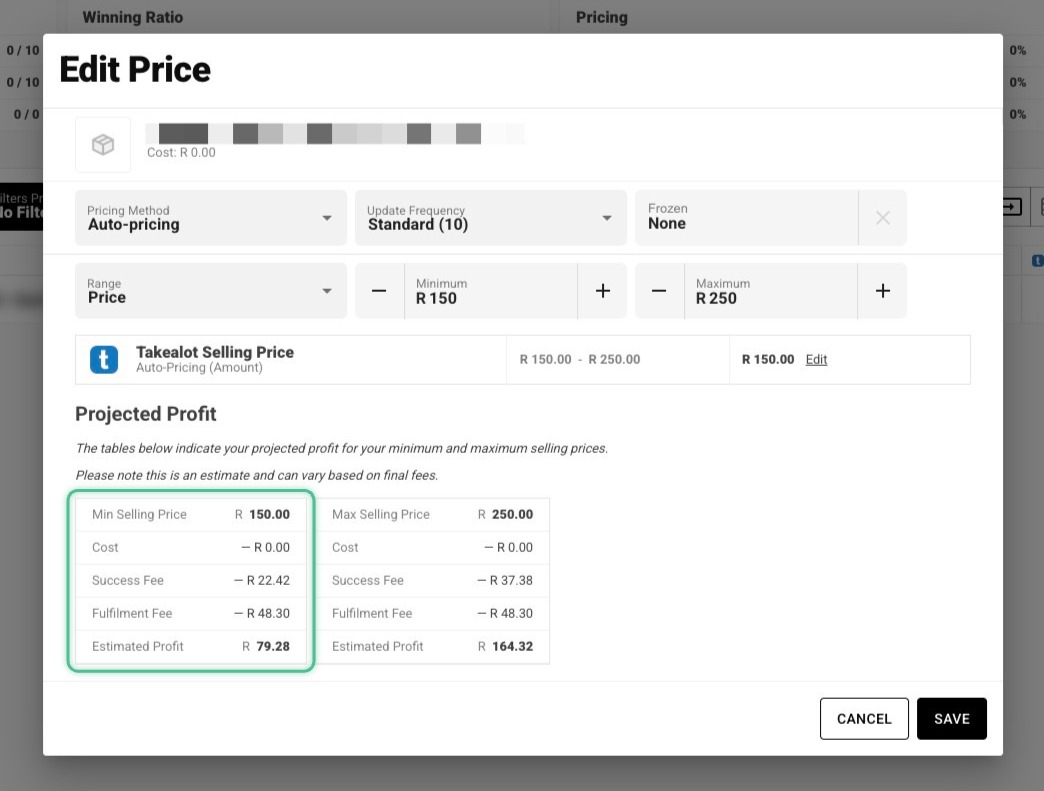This screenshot has width=1044, height=791.
Task: Click the minus icon beside Maximum R 250
Action: click(x=659, y=290)
